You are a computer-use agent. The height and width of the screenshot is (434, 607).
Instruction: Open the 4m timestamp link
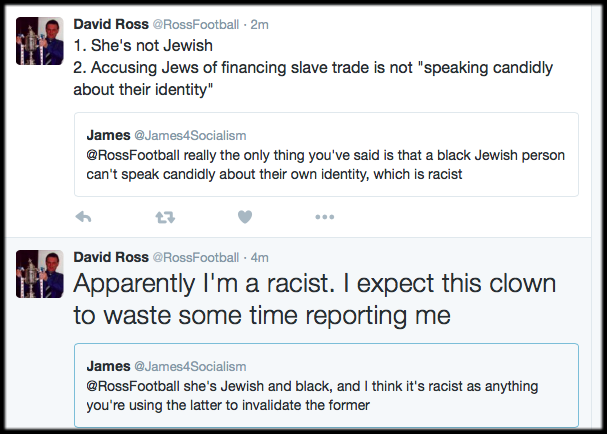(x=258, y=257)
